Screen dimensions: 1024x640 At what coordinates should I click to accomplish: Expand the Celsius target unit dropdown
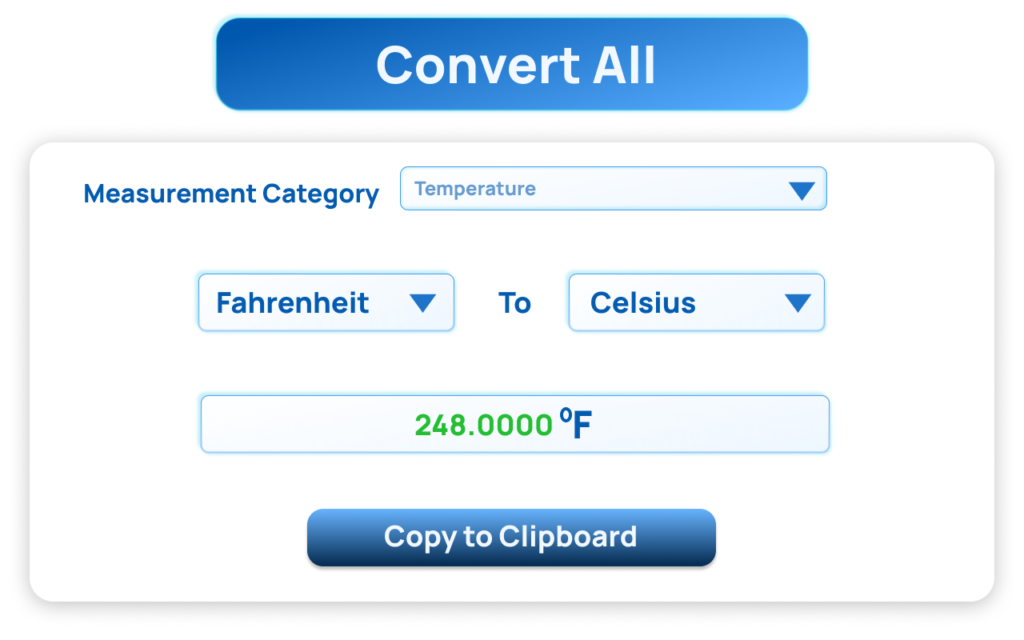point(696,303)
